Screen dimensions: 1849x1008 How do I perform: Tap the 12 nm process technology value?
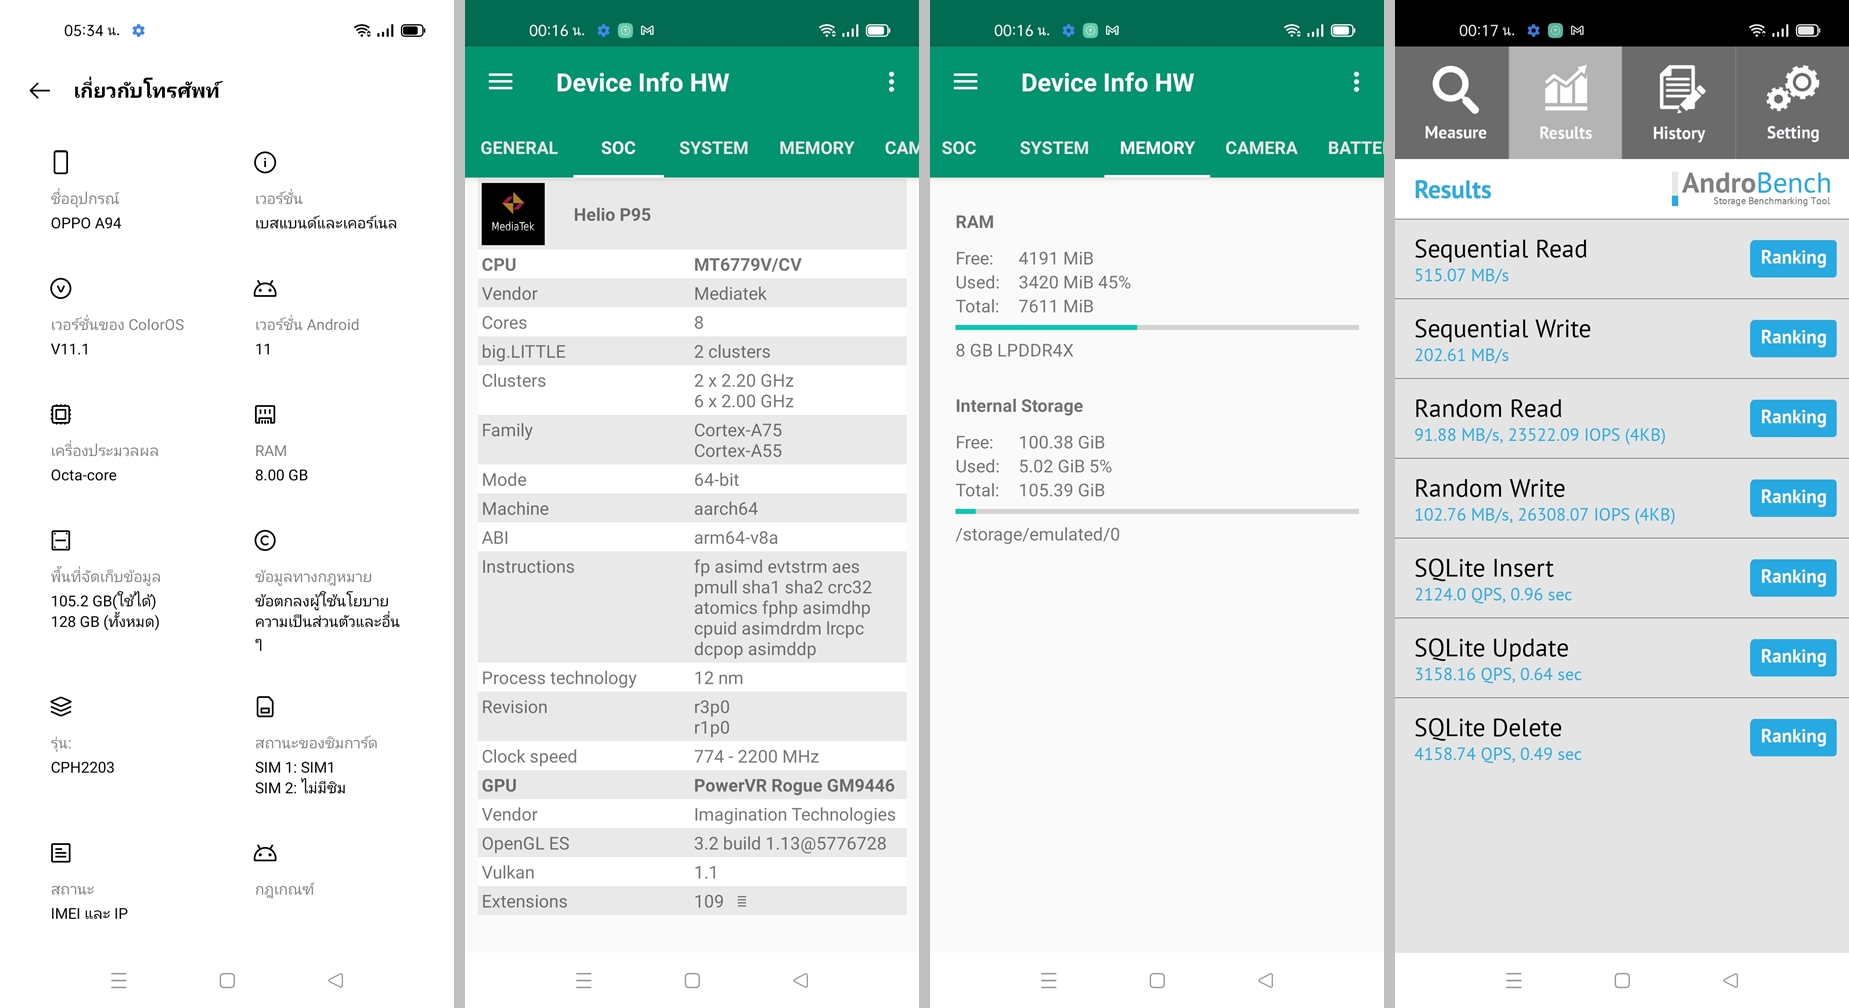click(718, 678)
